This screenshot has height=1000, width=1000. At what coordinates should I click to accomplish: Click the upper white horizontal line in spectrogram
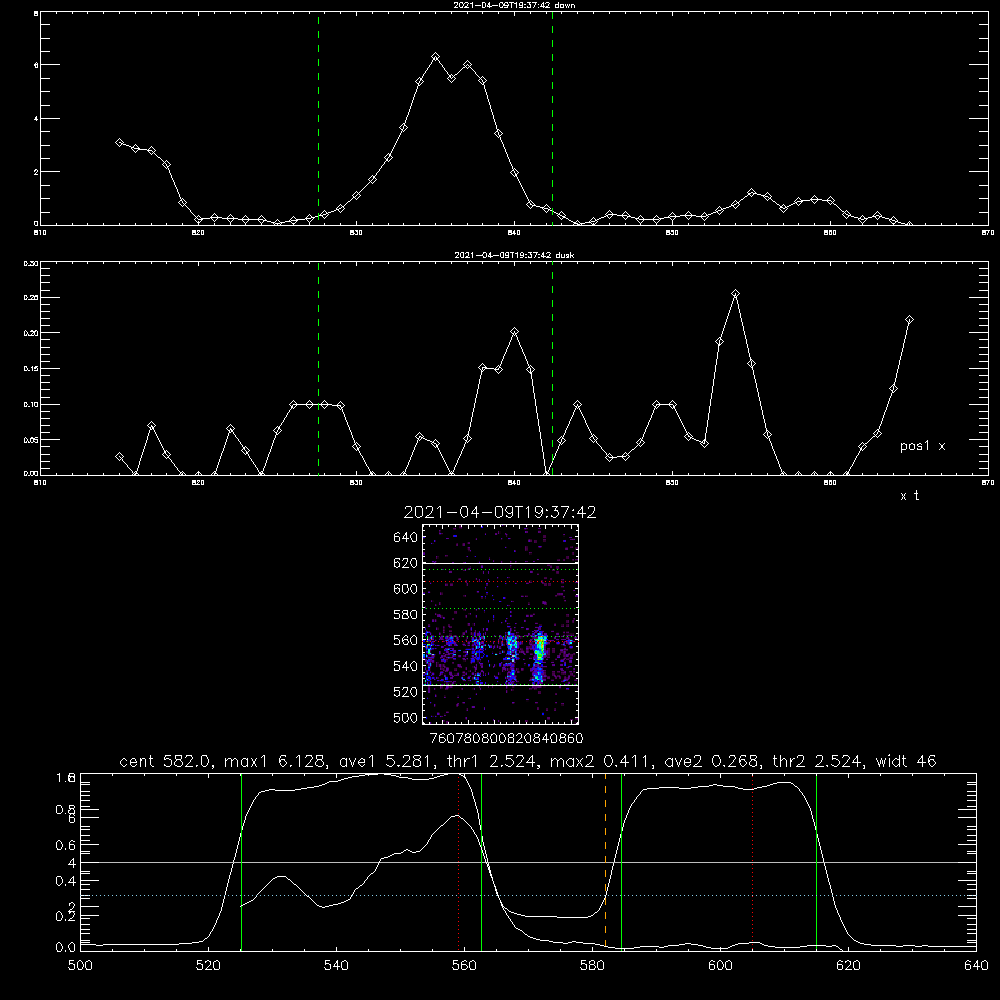[x=500, y=563]
